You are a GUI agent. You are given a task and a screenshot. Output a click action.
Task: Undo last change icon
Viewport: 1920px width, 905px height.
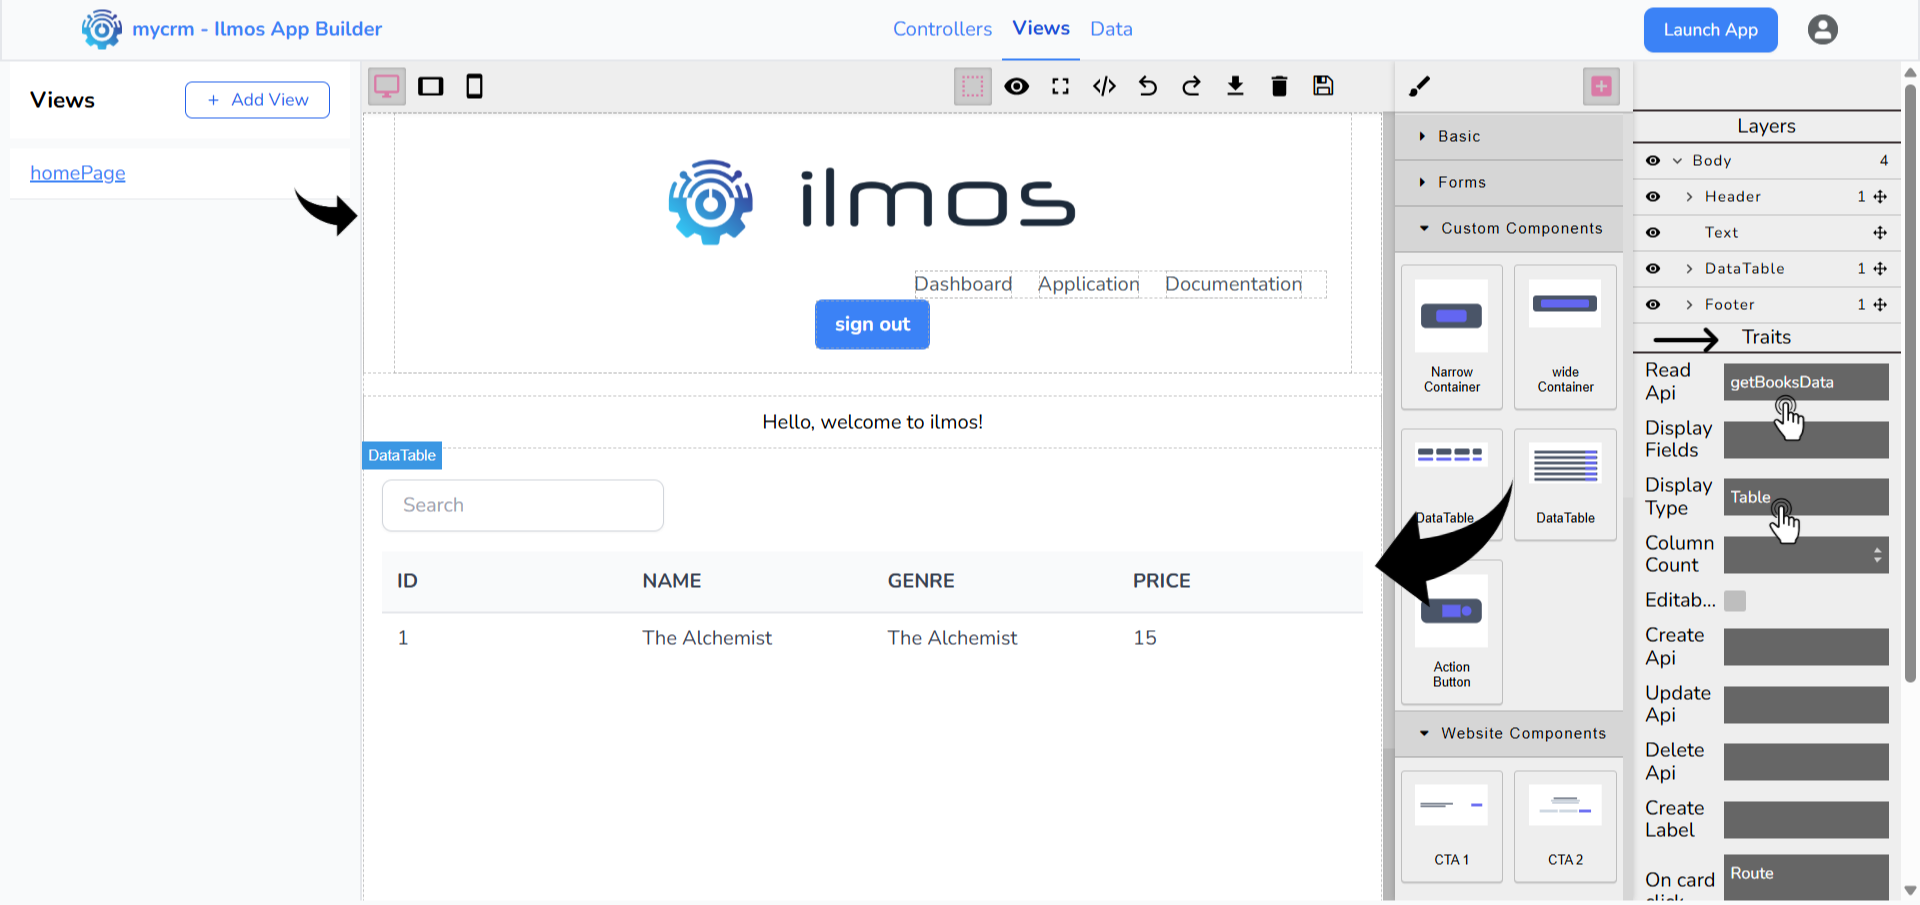click(1148, 86)
